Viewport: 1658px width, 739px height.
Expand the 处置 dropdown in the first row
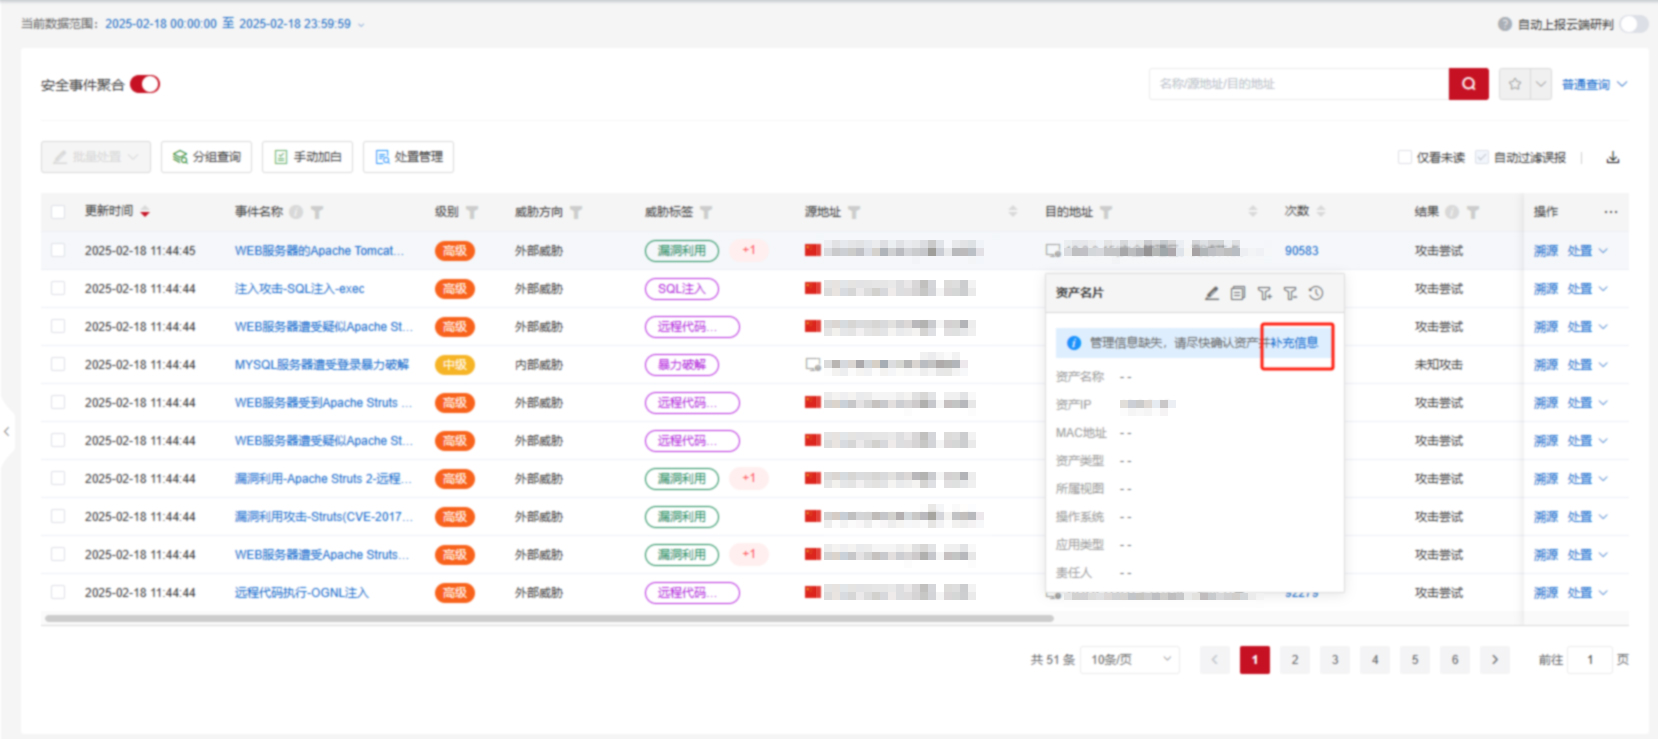tap(1603, 251)
